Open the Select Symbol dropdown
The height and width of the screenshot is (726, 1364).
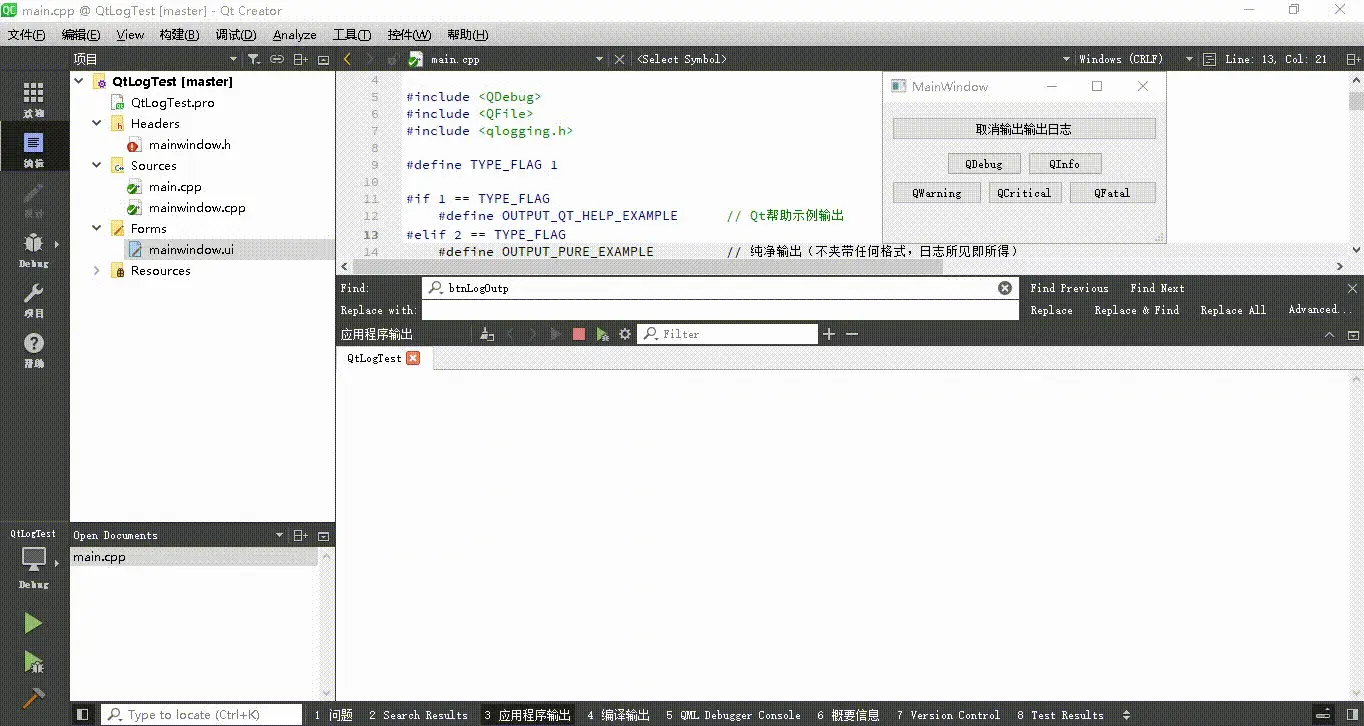pos(852,59)
